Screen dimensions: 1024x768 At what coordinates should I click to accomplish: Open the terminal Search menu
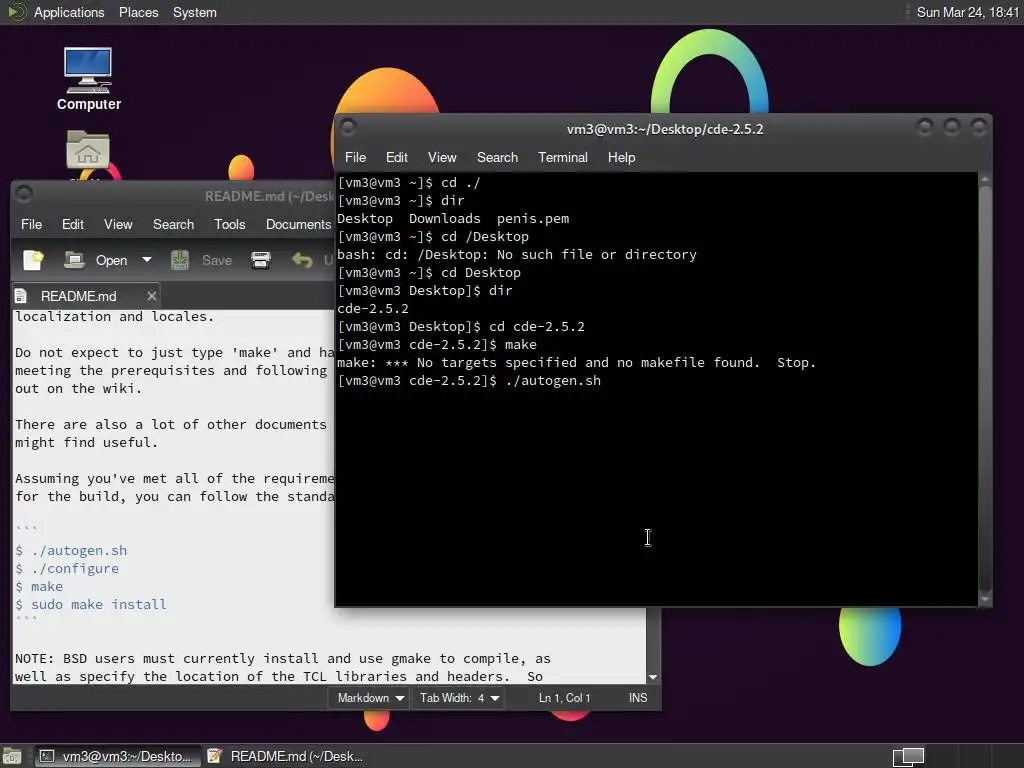pyautogui.click(x=497, y=157)
